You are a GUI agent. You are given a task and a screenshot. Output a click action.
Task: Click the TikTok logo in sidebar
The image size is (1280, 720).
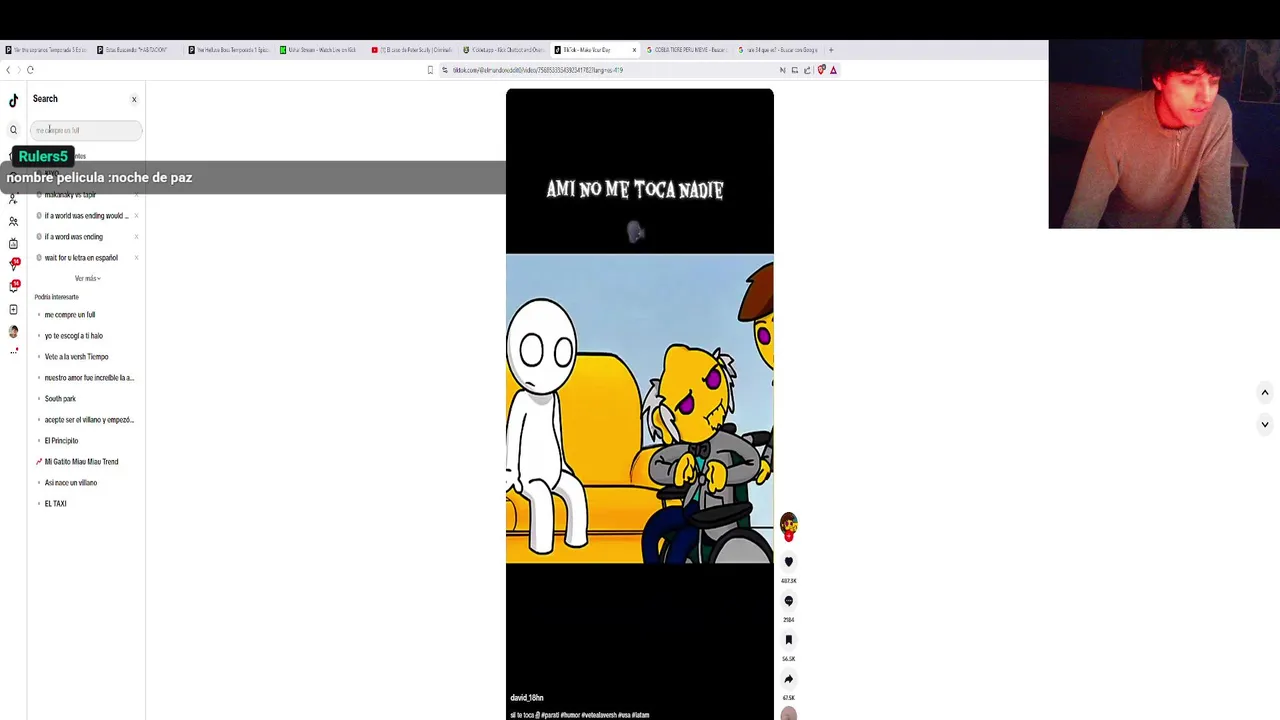pyautogui.click(x=13, y=100)
